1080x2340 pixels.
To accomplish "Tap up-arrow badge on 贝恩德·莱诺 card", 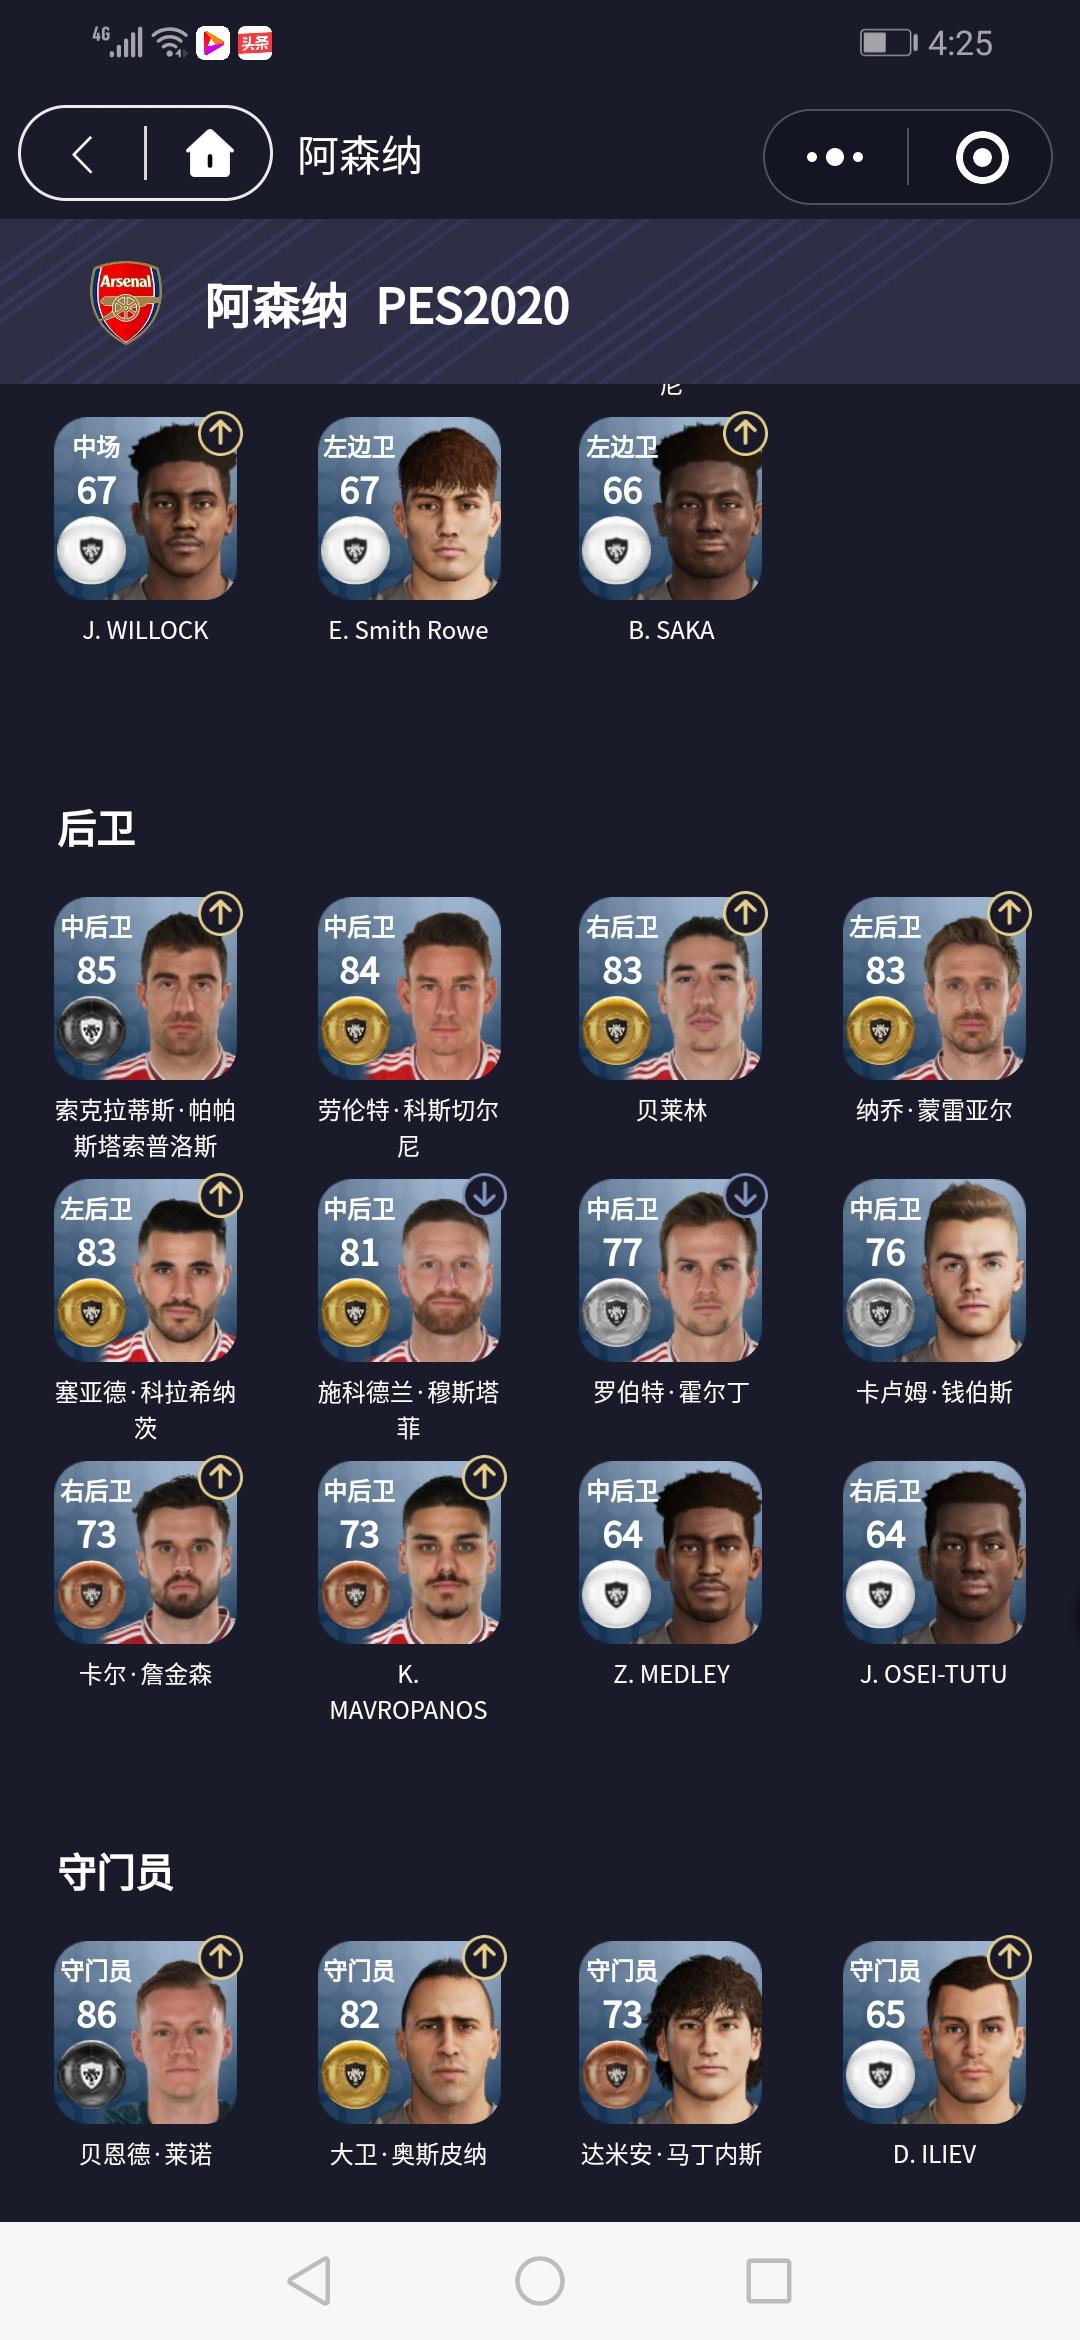I will pos(221,1957).
